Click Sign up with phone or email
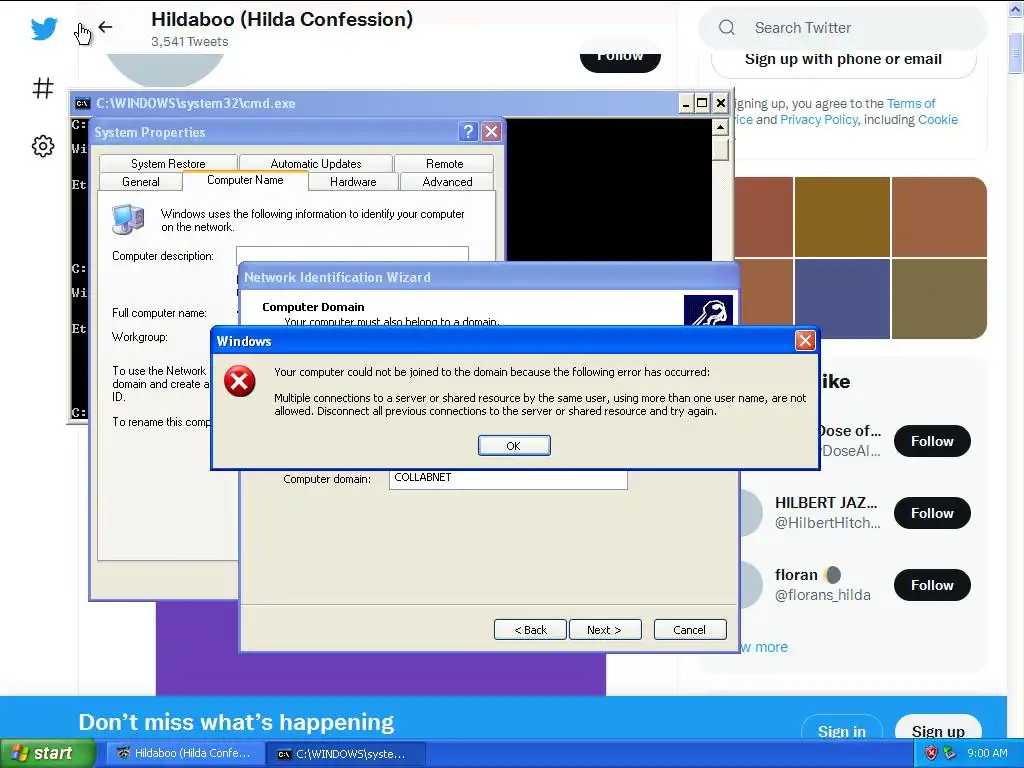 (x=843, y=59)
